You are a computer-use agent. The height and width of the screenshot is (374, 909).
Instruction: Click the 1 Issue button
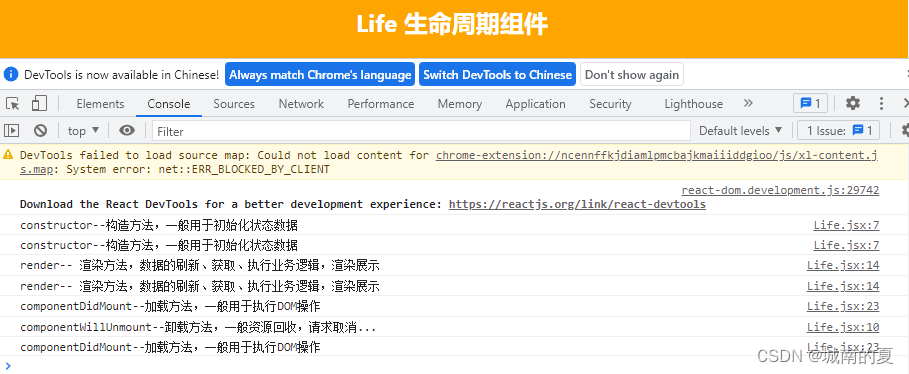click(x=839, y=130)
